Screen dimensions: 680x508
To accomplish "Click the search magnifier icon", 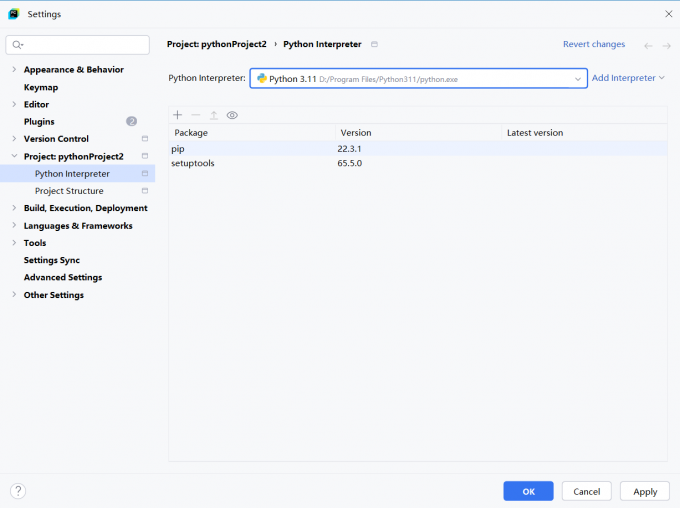I will tap(17, 45).
